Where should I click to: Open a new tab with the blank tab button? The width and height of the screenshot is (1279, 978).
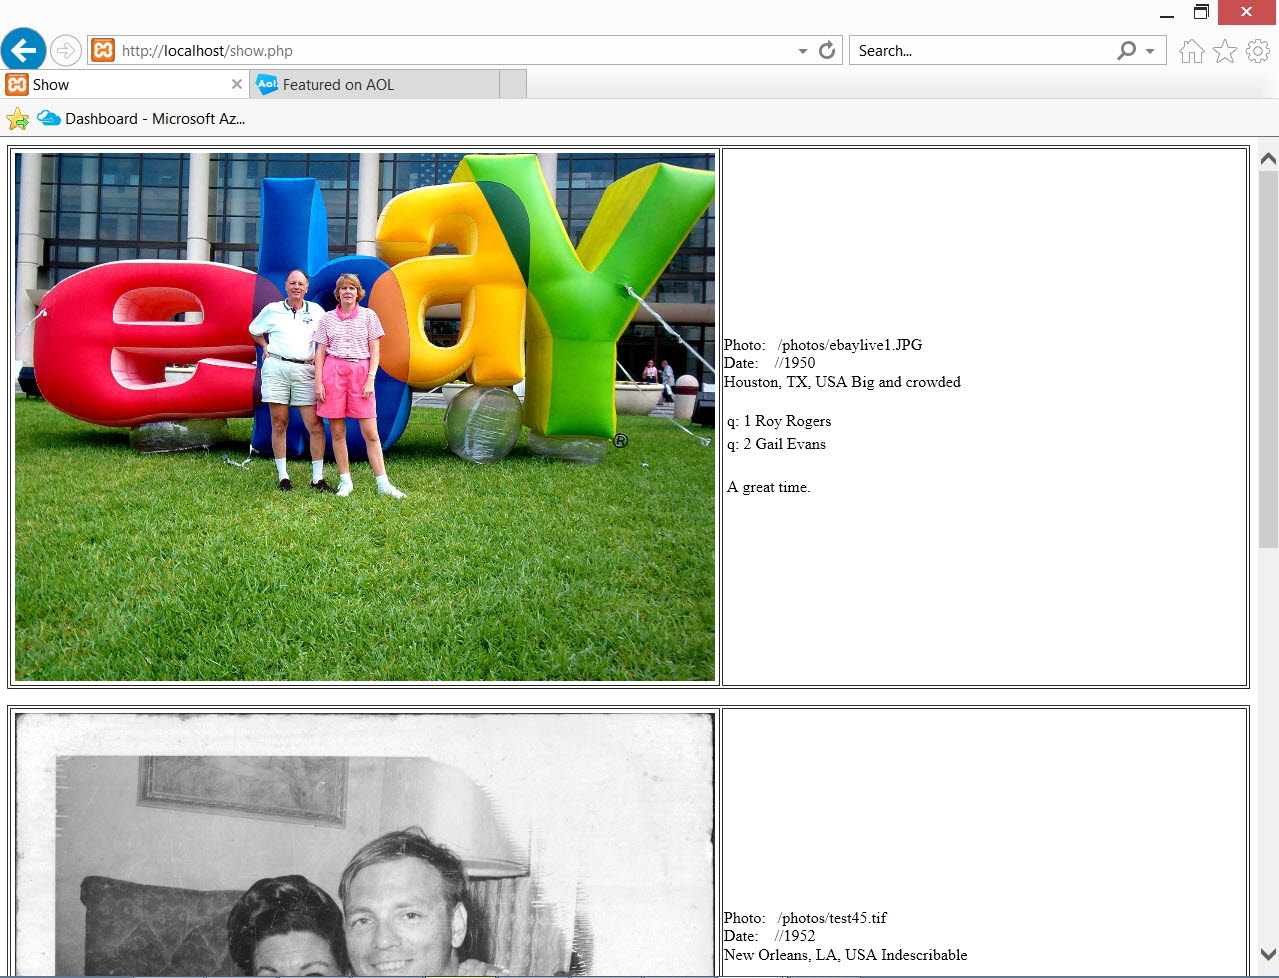click(x=513, y=85)
